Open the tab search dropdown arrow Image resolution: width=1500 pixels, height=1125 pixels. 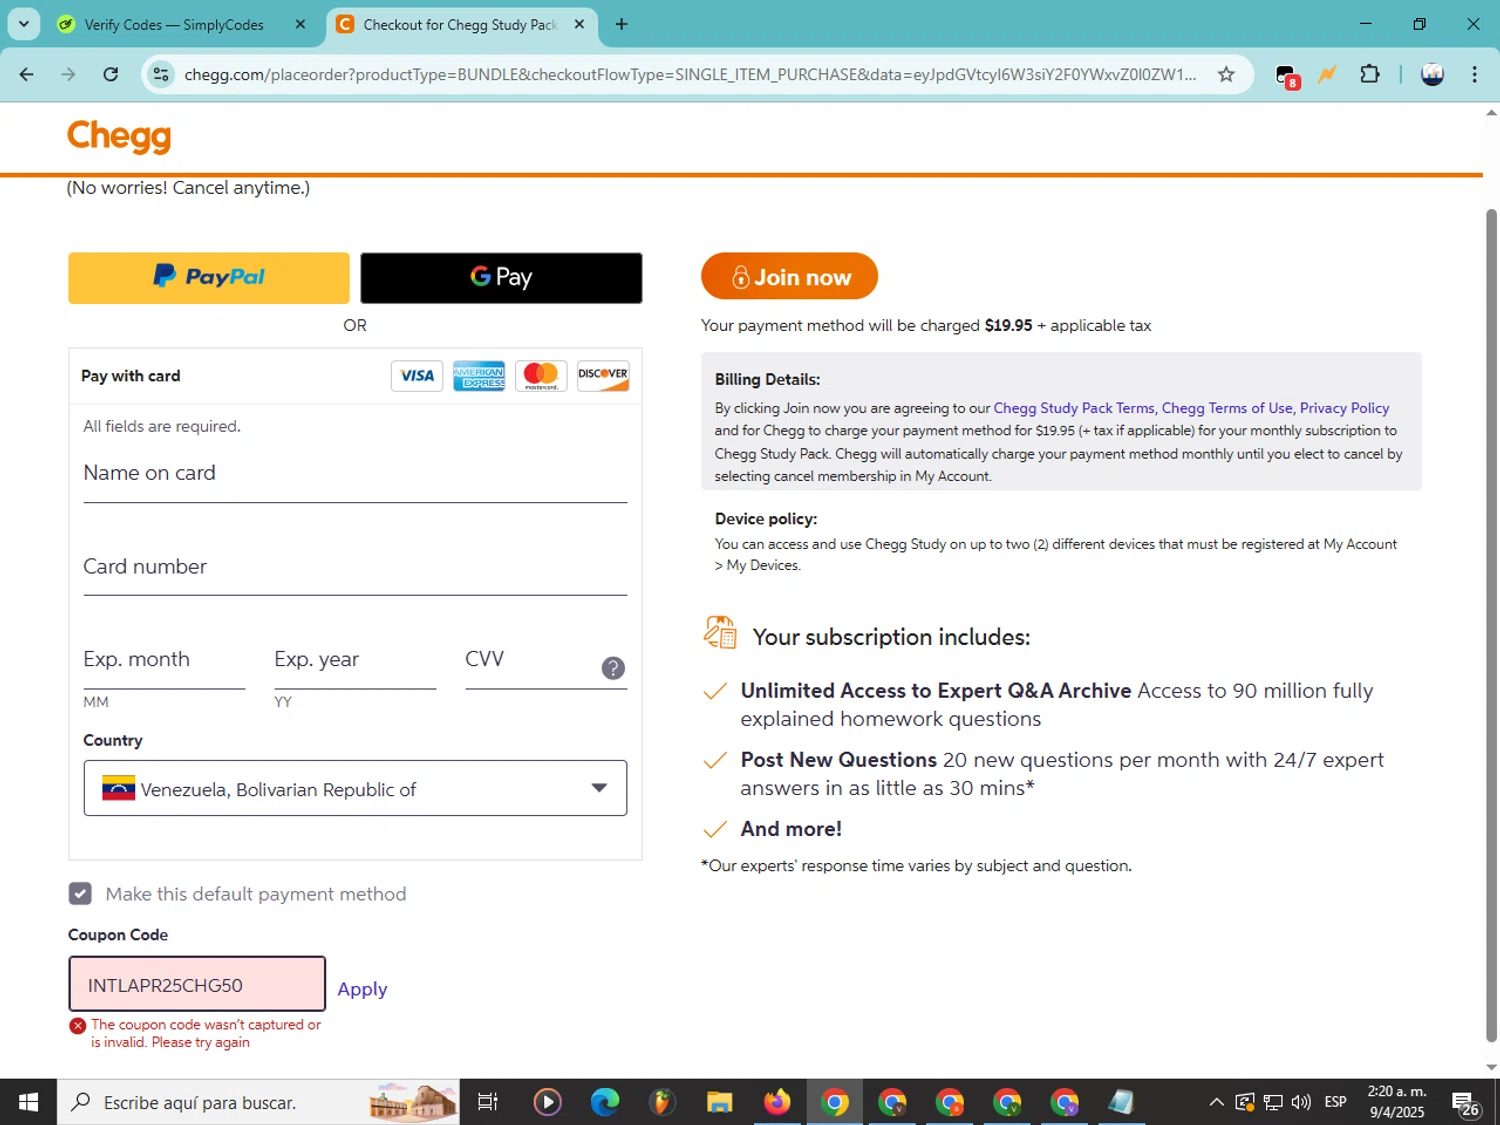(23, 24)
